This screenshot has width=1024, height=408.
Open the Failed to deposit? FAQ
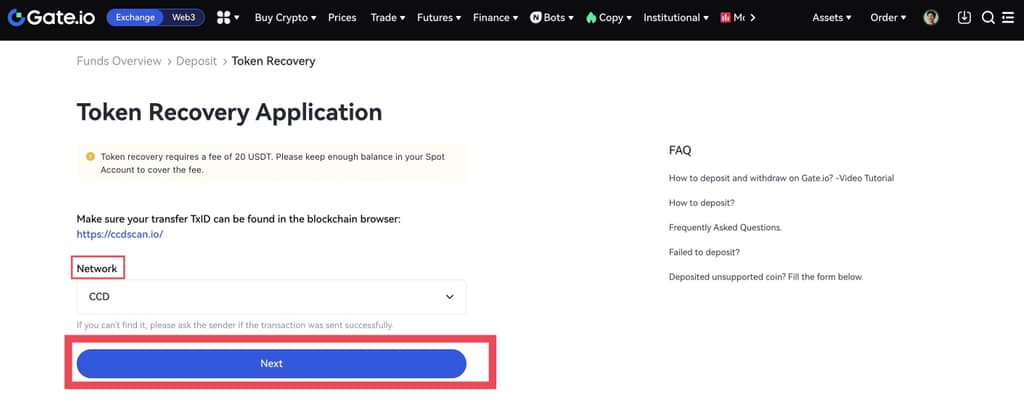click(704, 252)
